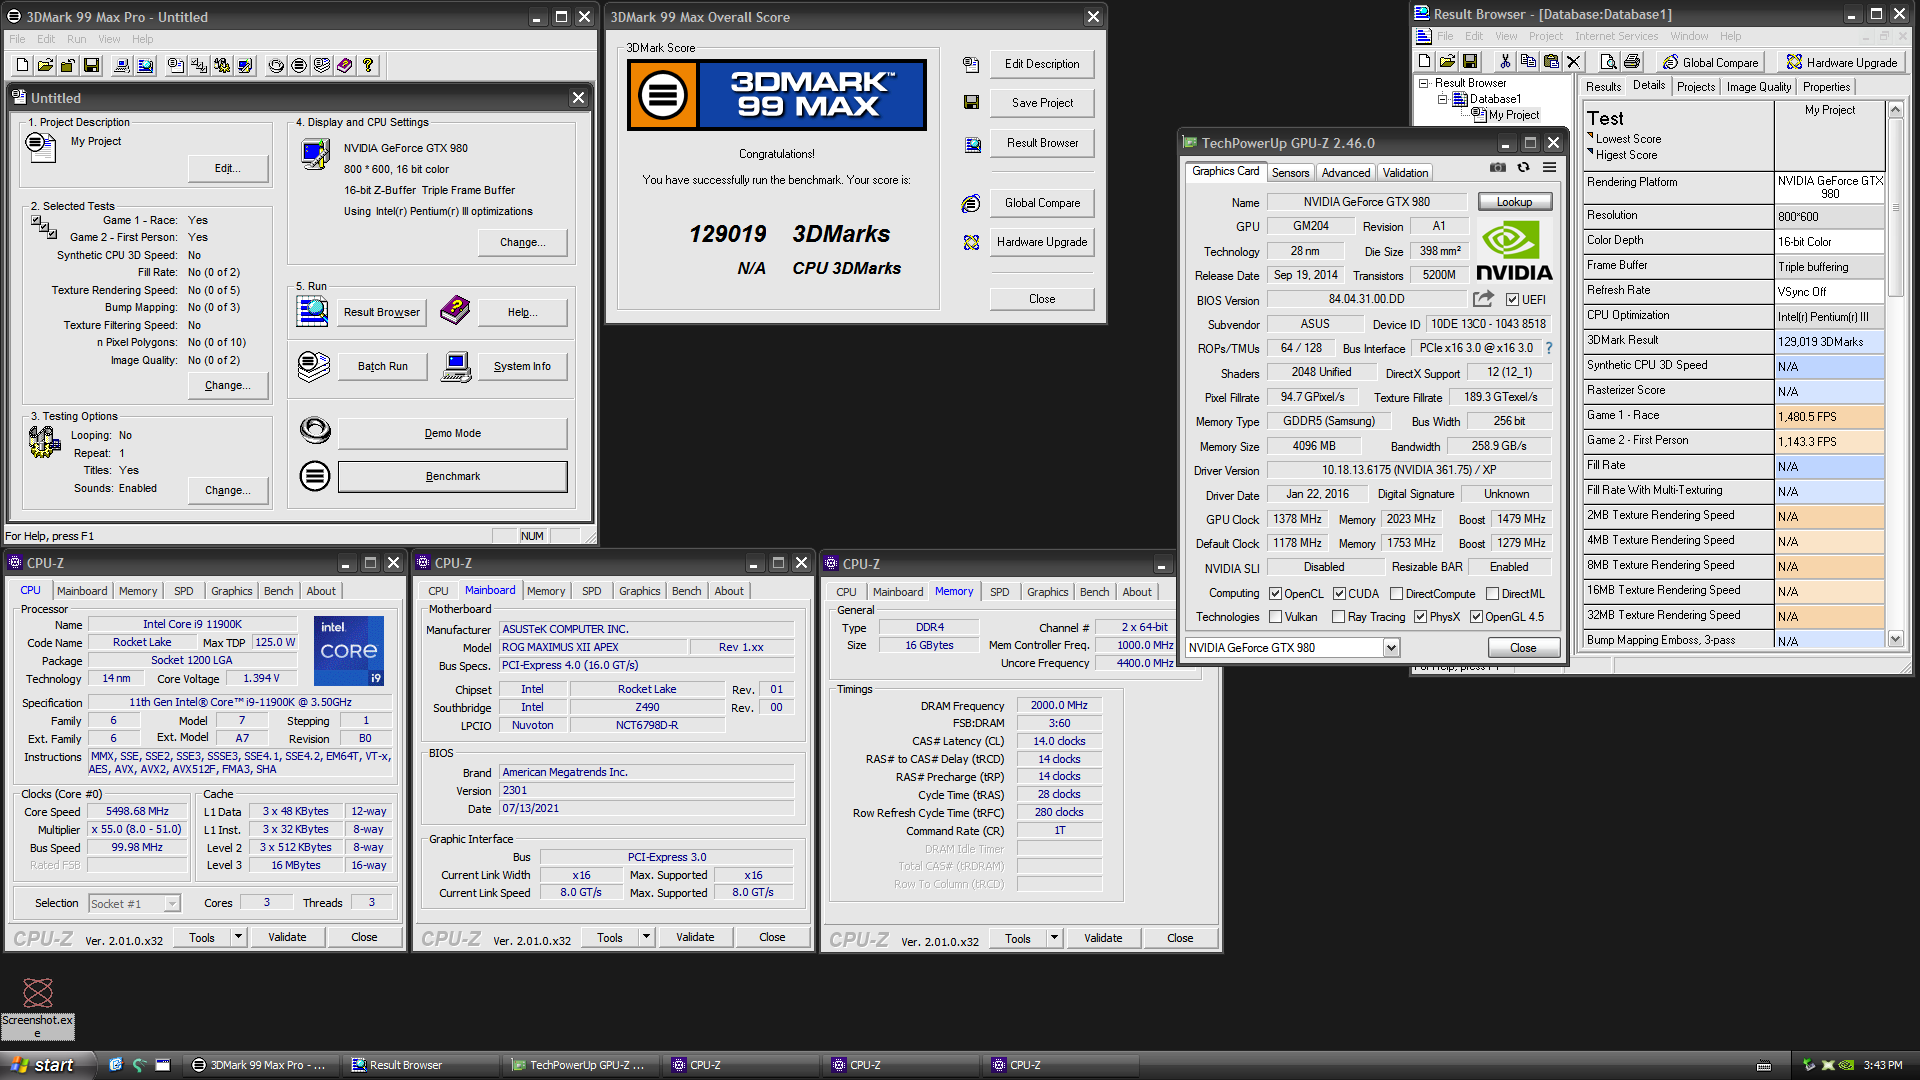
Task: Click the Global Compare toolbar button in Result Browser
Action: coord(1710,62)
